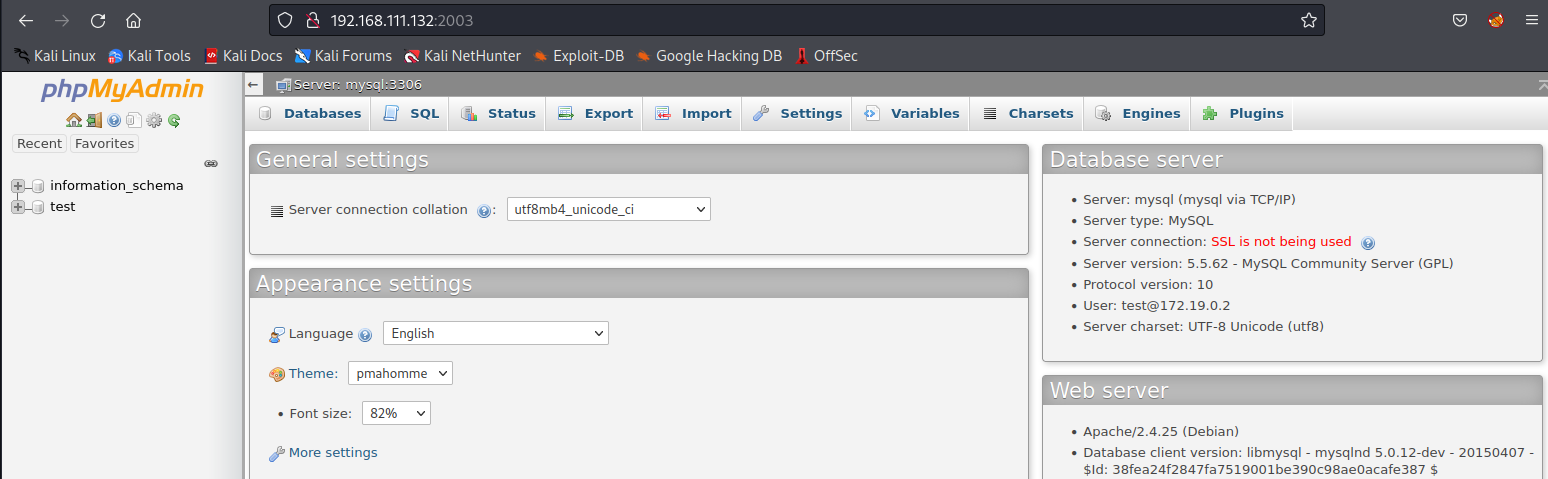1548x479 pixels.
Task: Click the test database cylinder icon
Action: coord(38,207)
